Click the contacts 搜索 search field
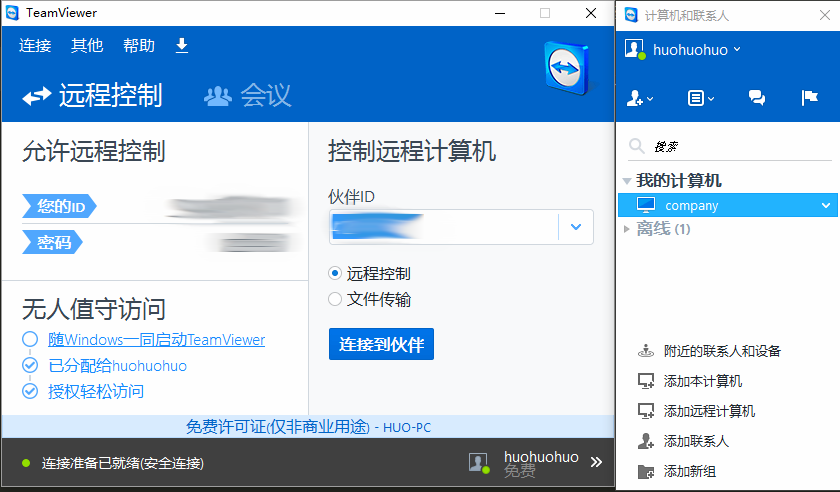Viewport: 840px width, 492px height. pos(740,147)
